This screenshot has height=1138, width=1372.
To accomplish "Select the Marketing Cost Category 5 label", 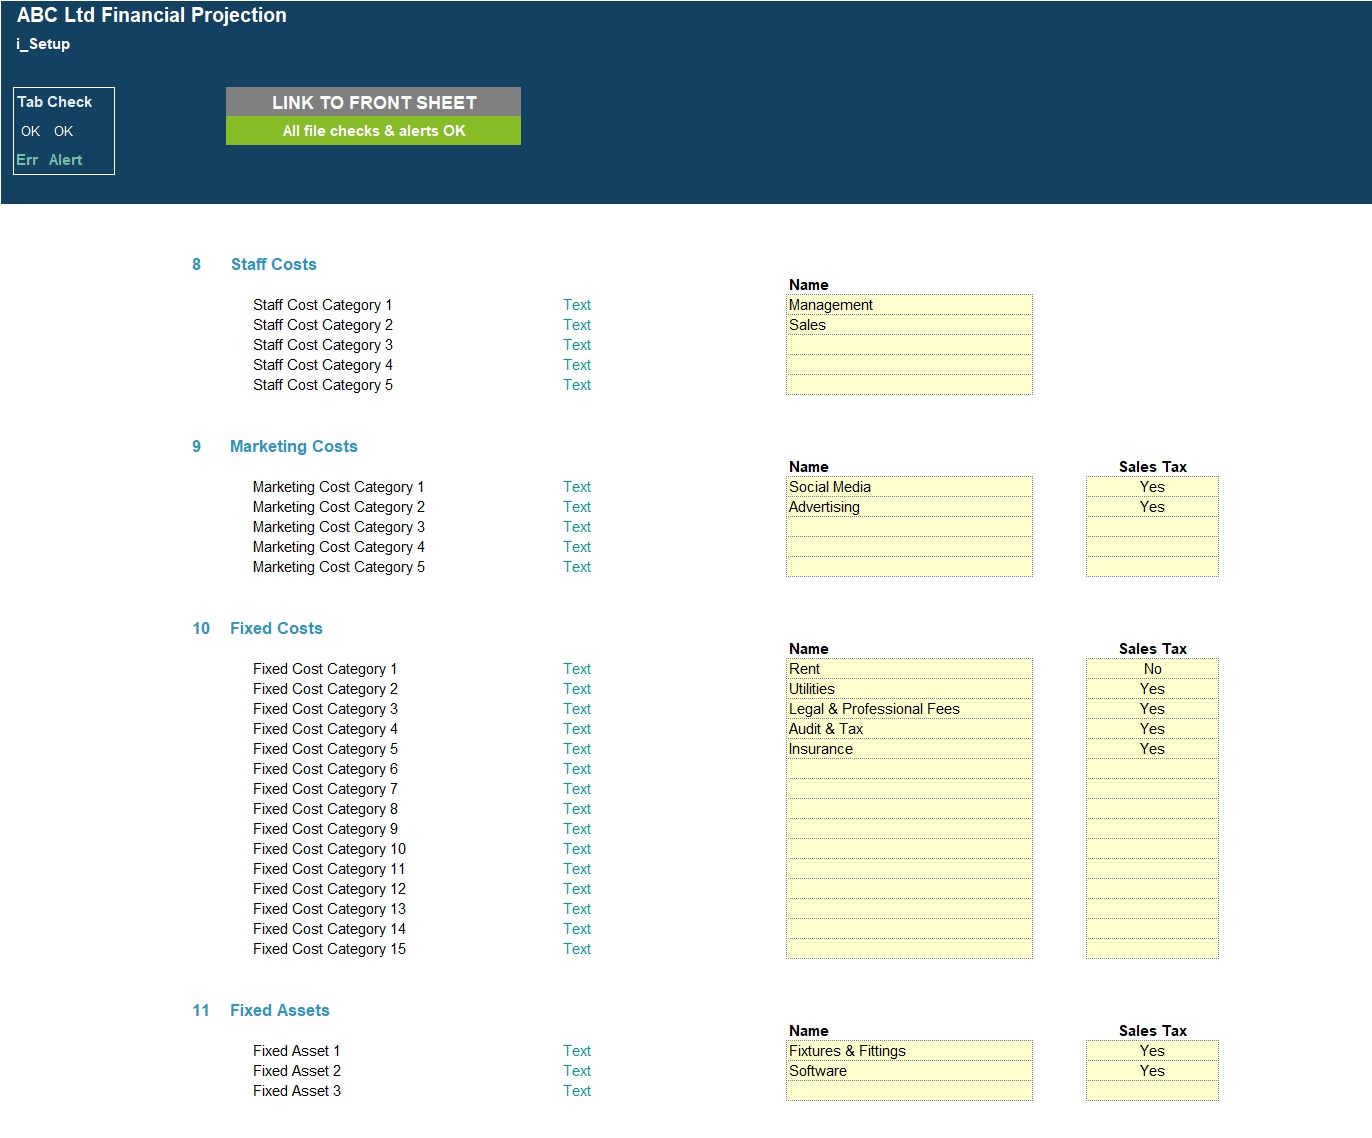I will tap(338, 567).
